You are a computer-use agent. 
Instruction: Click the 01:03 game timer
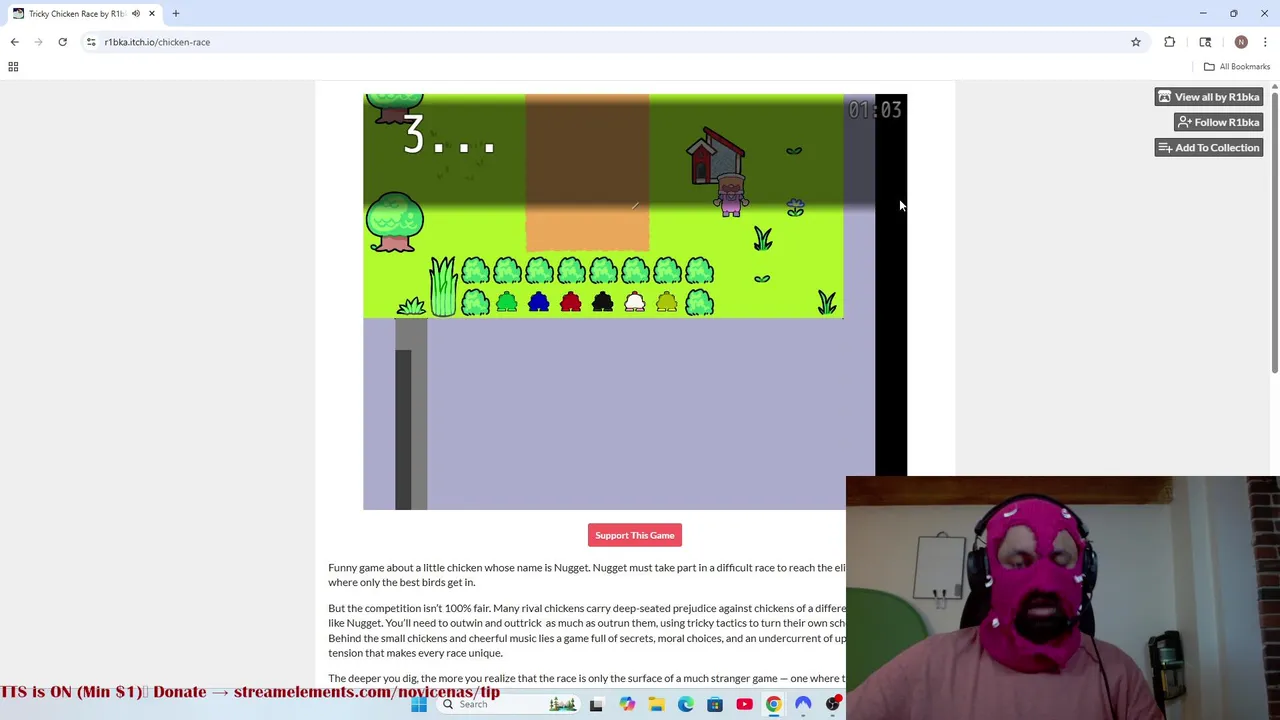(875, 110)
